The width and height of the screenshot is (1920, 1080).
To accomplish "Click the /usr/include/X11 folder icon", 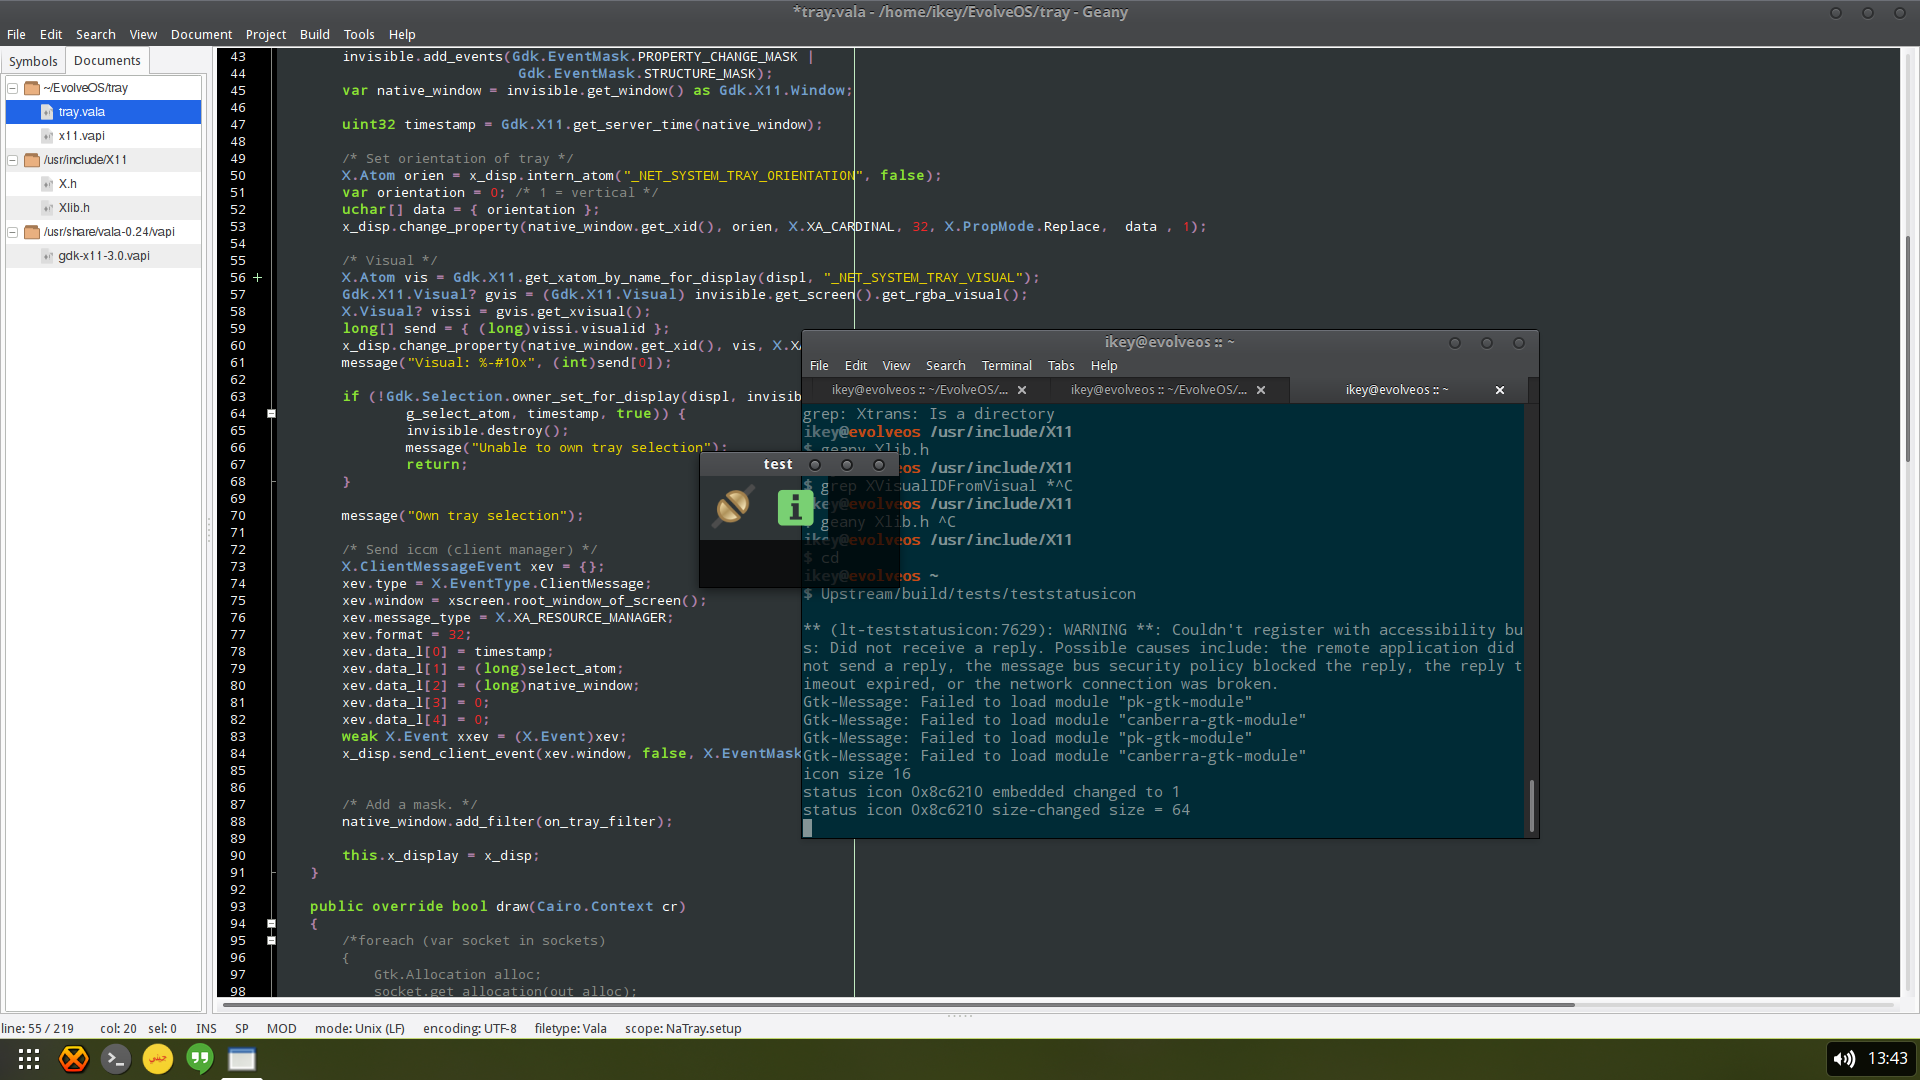I will coord(32,160).
